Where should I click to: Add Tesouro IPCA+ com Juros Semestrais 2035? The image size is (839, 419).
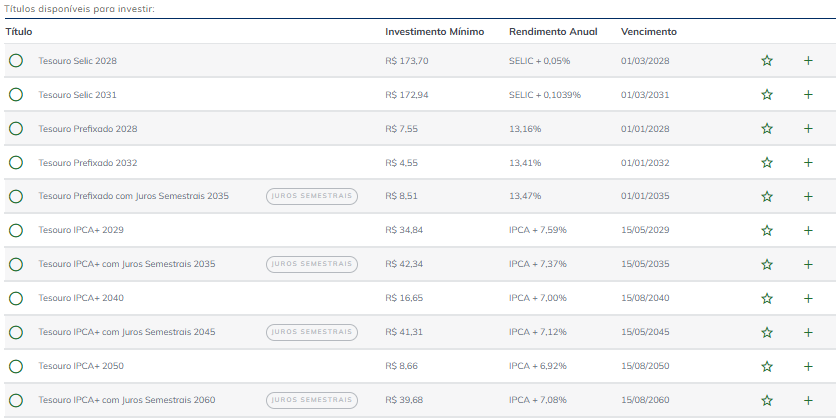coord(808,264)
